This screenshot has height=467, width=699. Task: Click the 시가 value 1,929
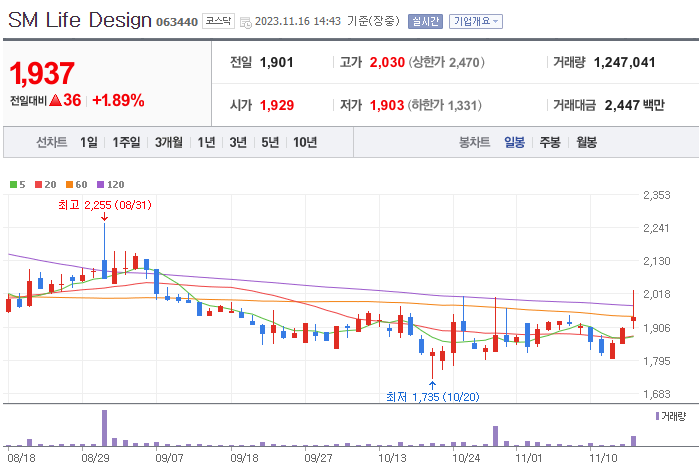pos(277,105)
